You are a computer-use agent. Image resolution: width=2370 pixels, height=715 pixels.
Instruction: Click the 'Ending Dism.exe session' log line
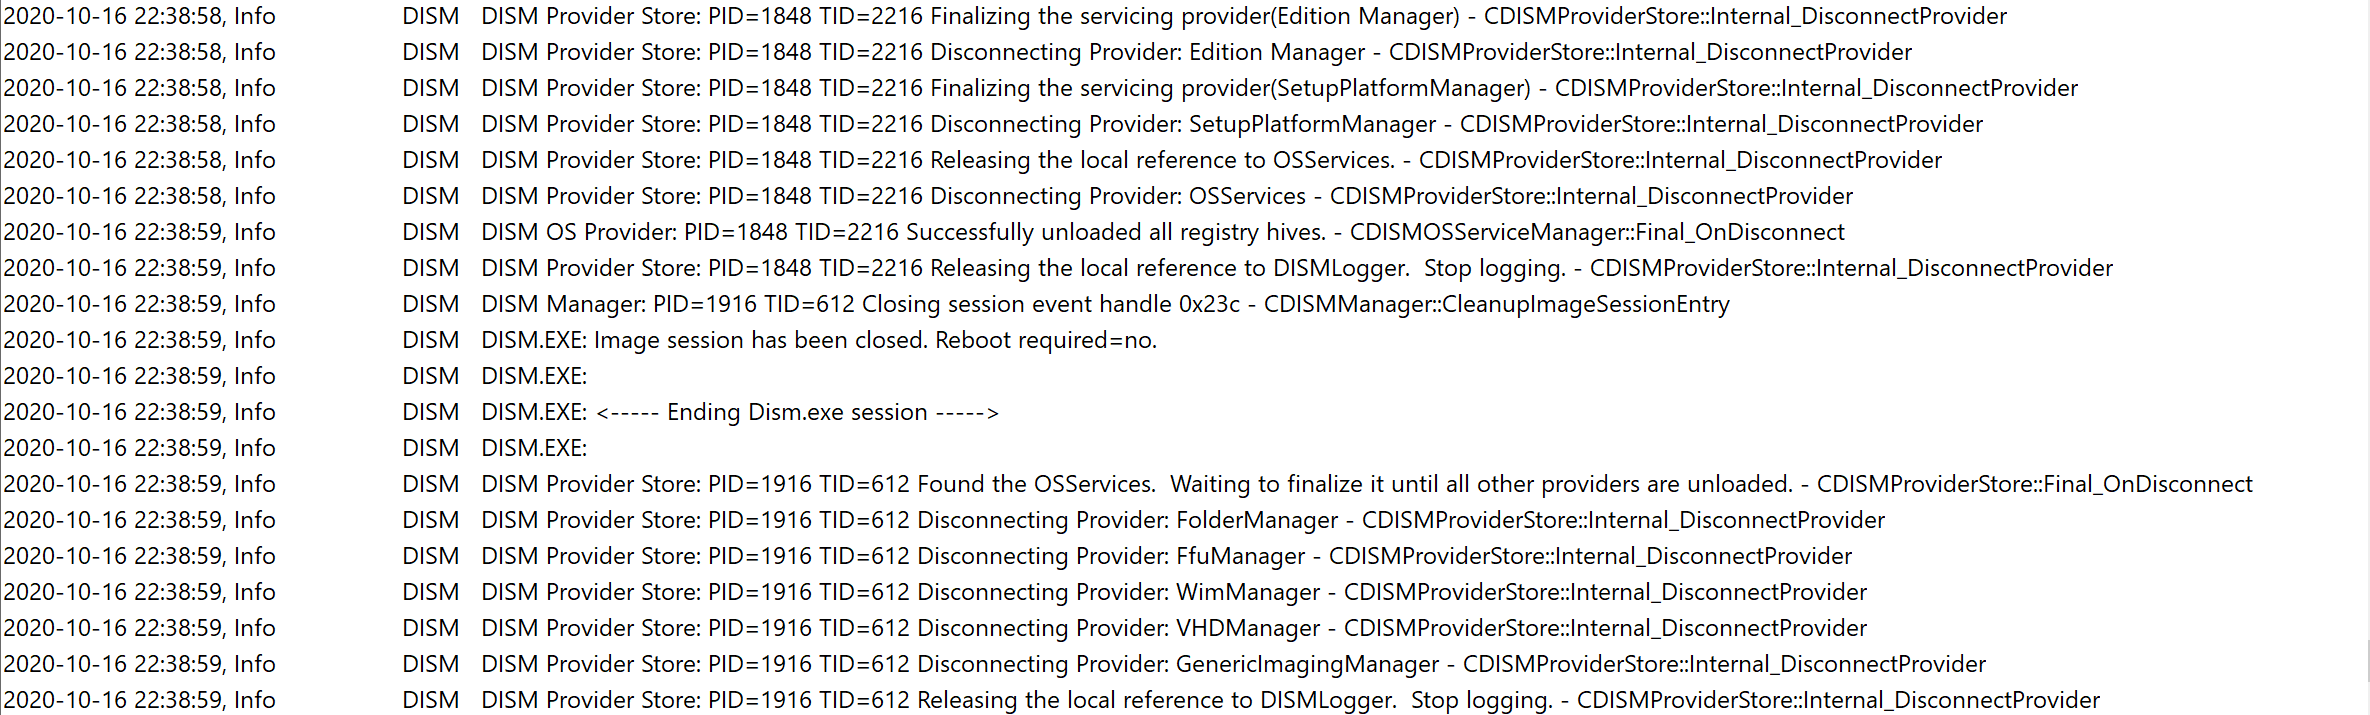tap(797, 412)
